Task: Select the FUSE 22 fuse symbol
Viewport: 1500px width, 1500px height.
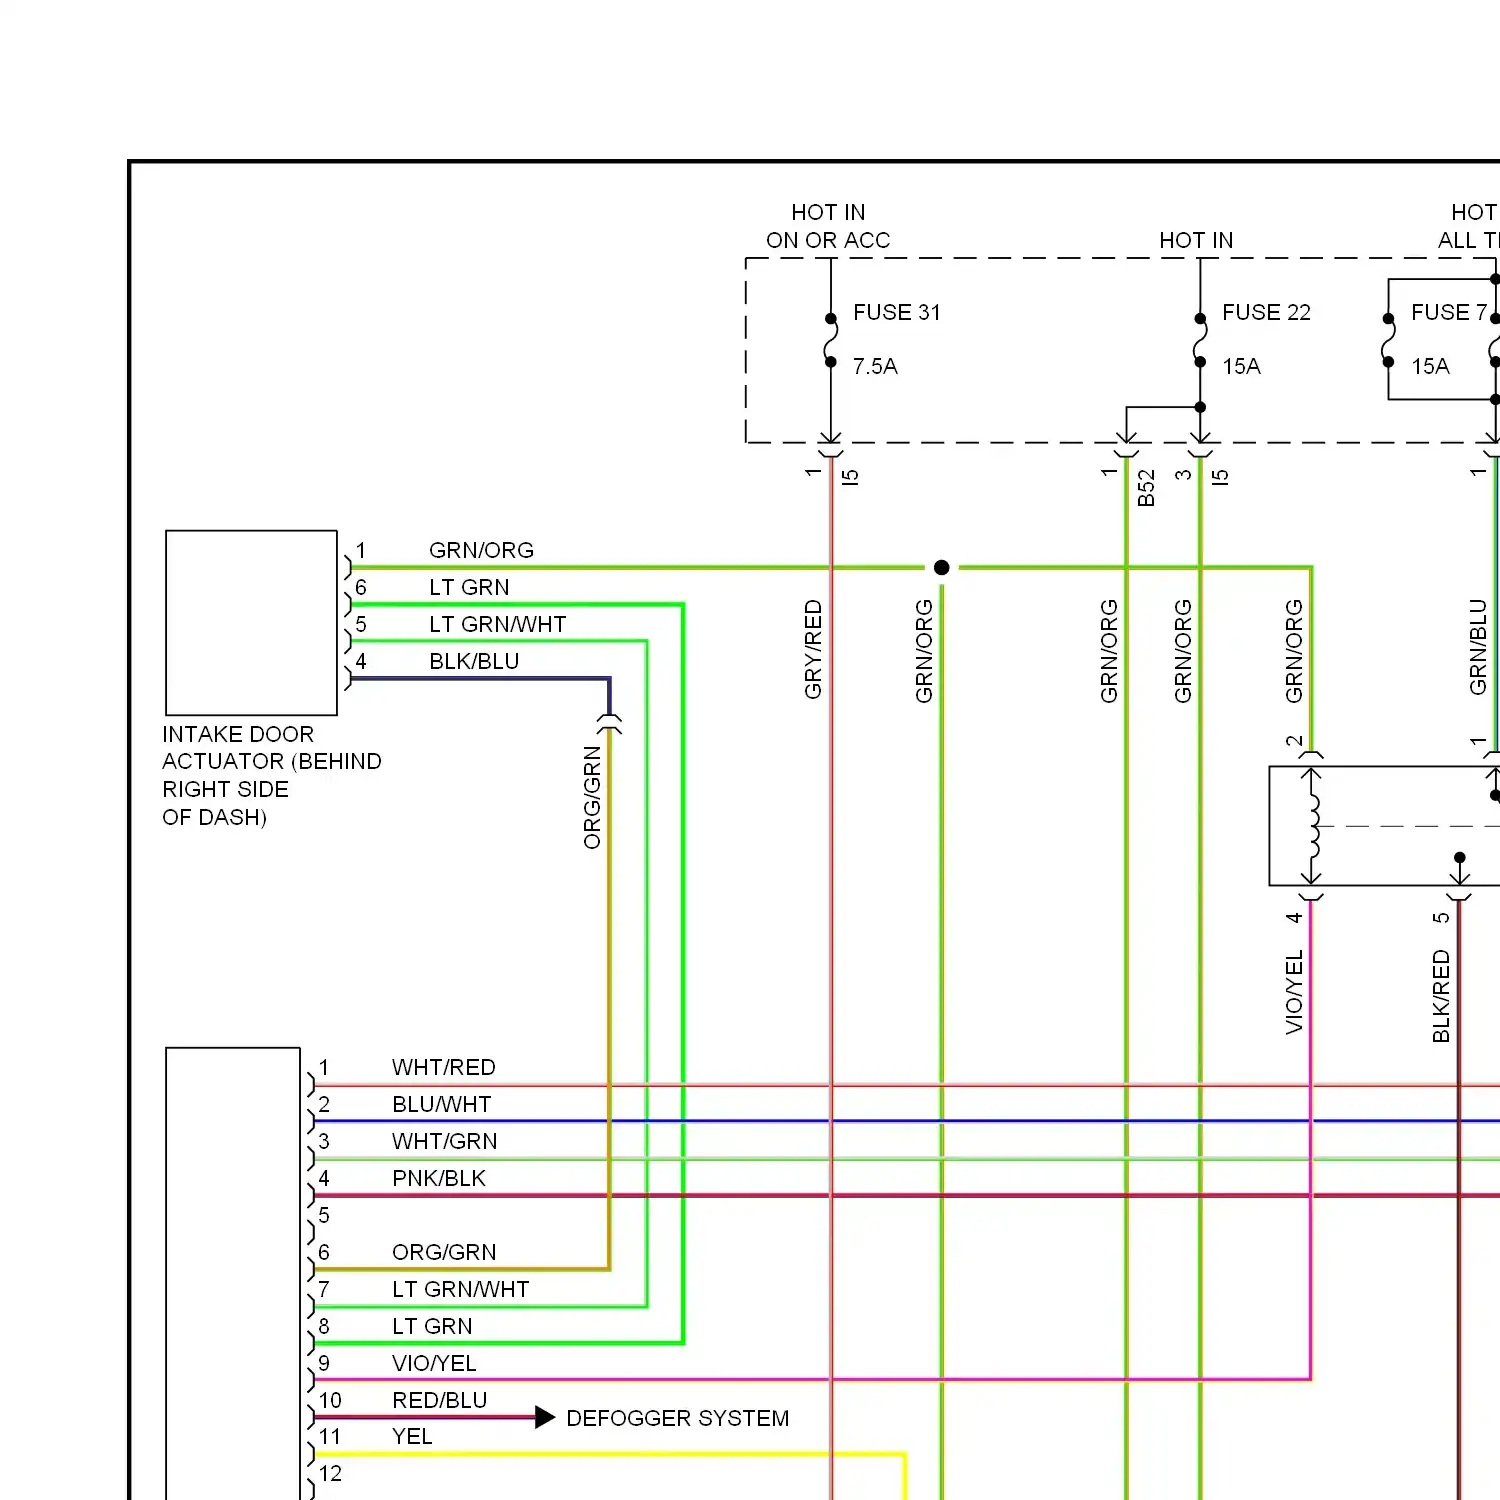Action: 1200,340
